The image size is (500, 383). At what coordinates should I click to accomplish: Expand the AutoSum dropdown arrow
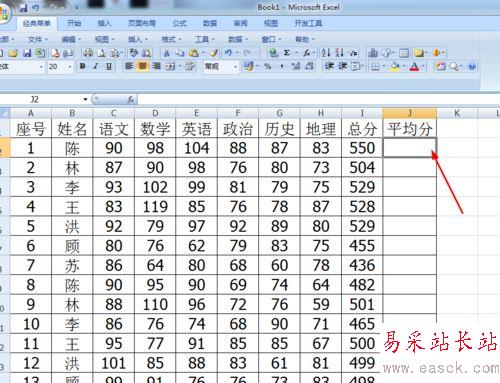pyautogui.click(x=296, y=53)
